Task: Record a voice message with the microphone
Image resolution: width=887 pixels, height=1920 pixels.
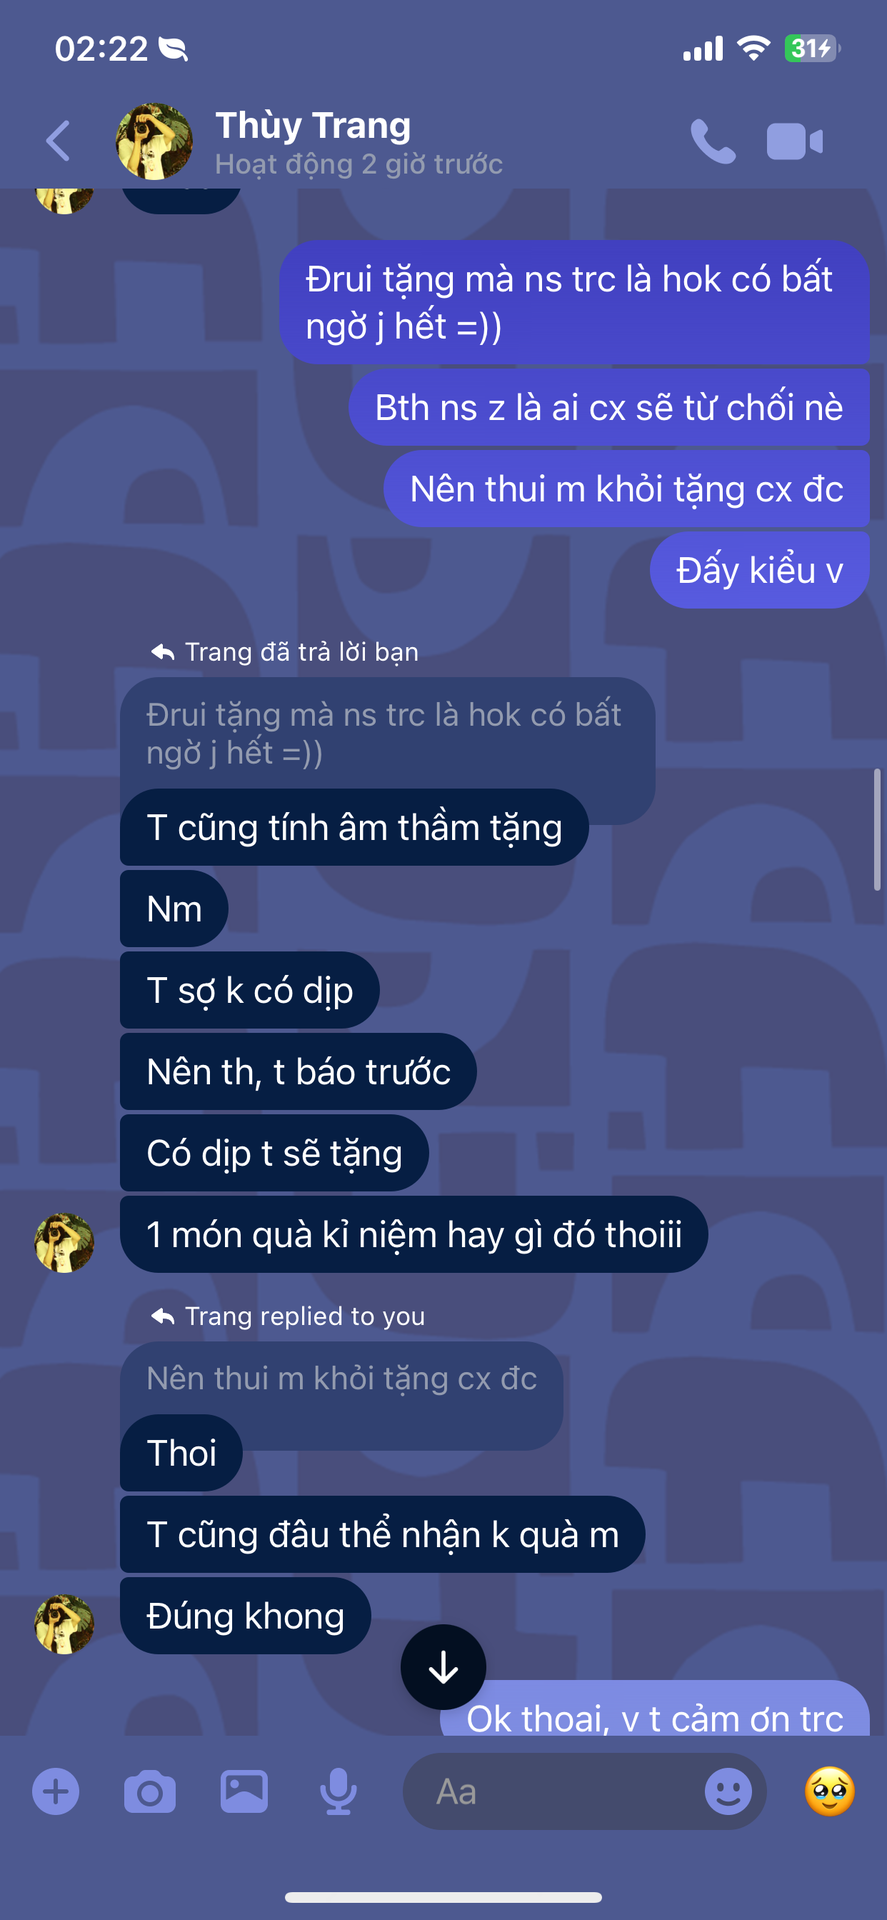Action: (x=338, y=1791)
